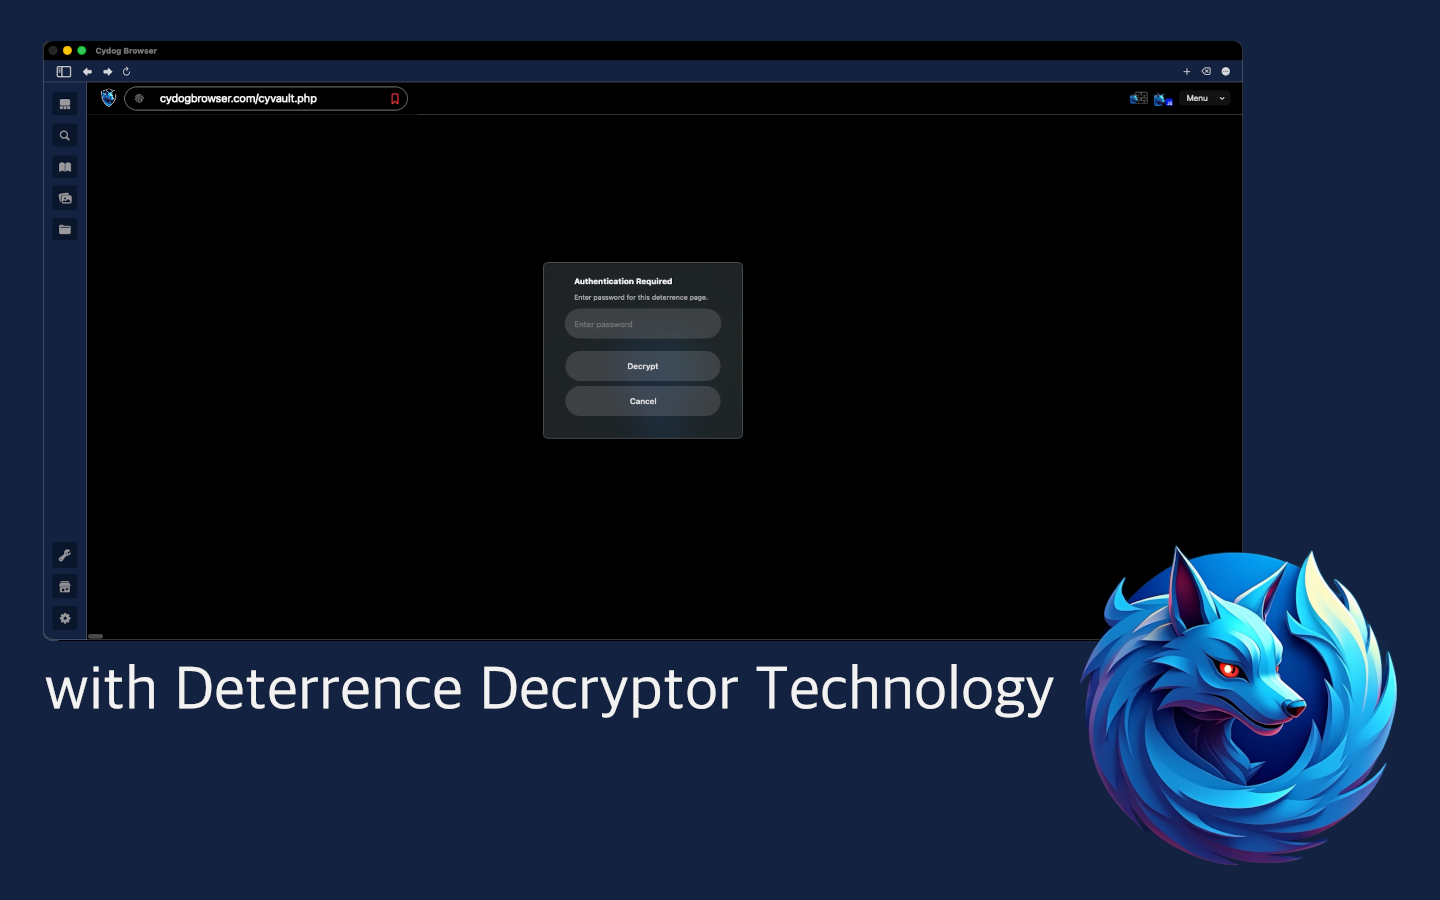Click the cydogbrowser.com/cyvault.php address field
1440x900 pixels.
(266, 98)
